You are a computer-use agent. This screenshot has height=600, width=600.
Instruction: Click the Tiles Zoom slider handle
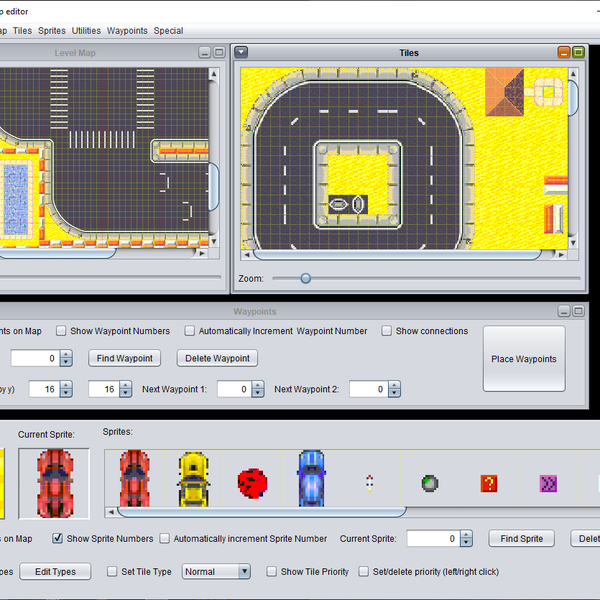(x=305, y=278)
